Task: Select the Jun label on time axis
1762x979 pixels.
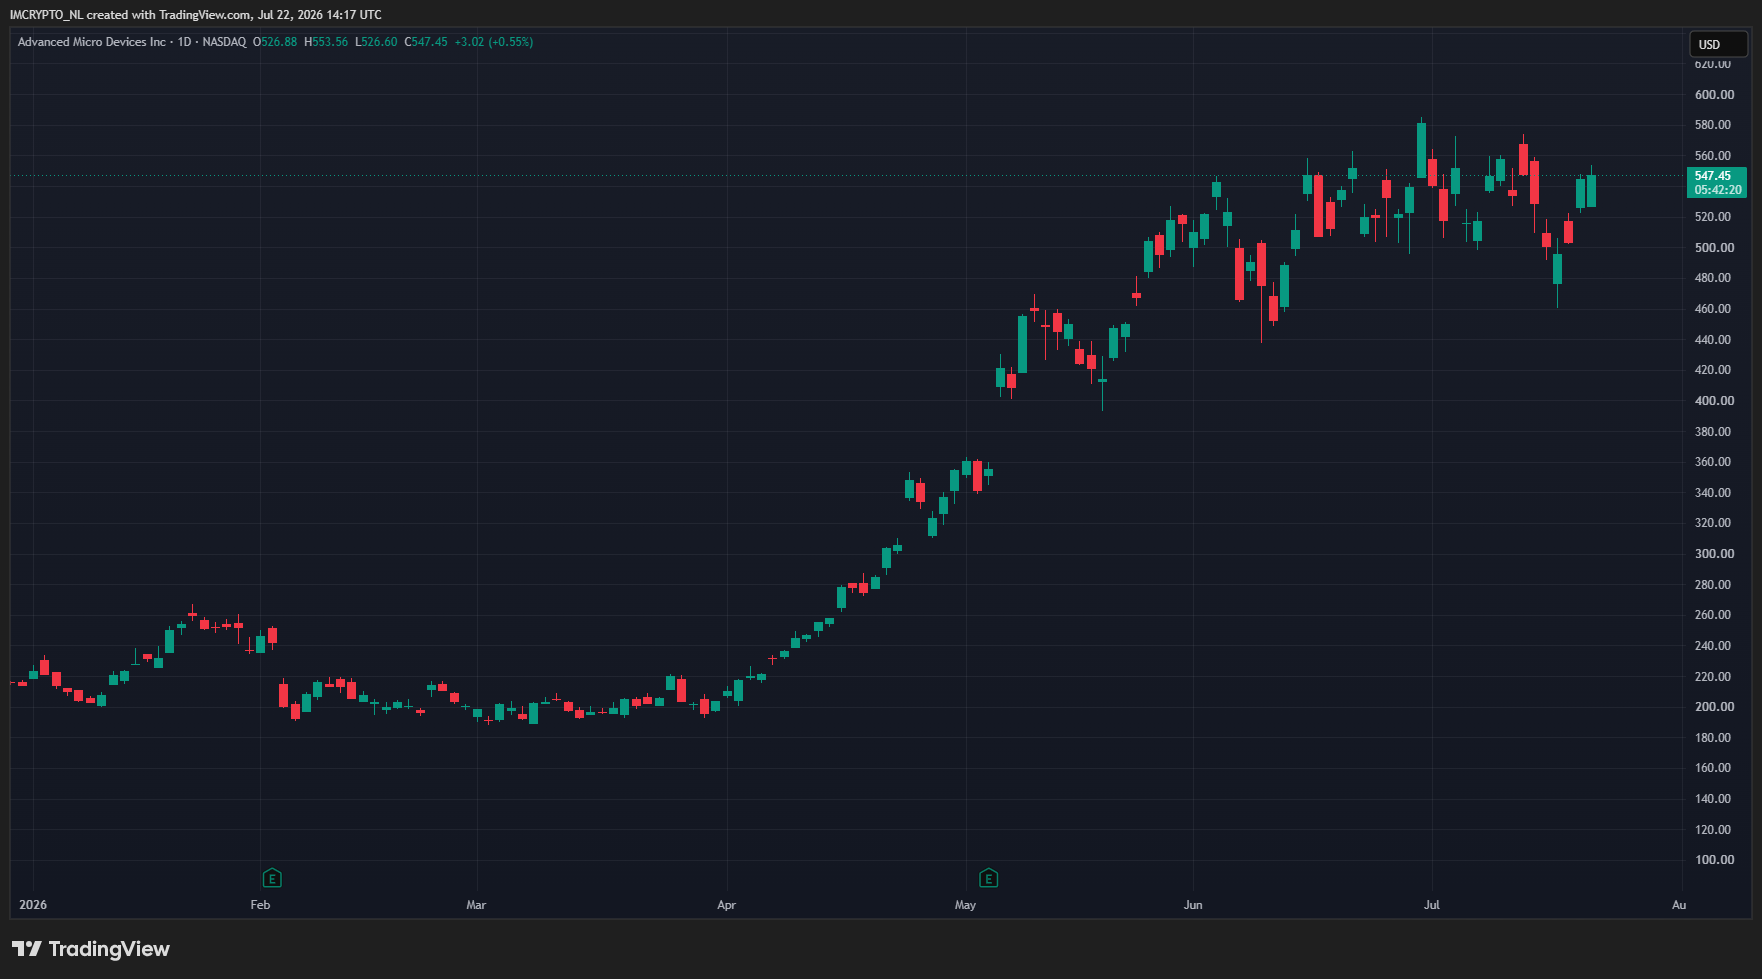Action: [1193, 905]
